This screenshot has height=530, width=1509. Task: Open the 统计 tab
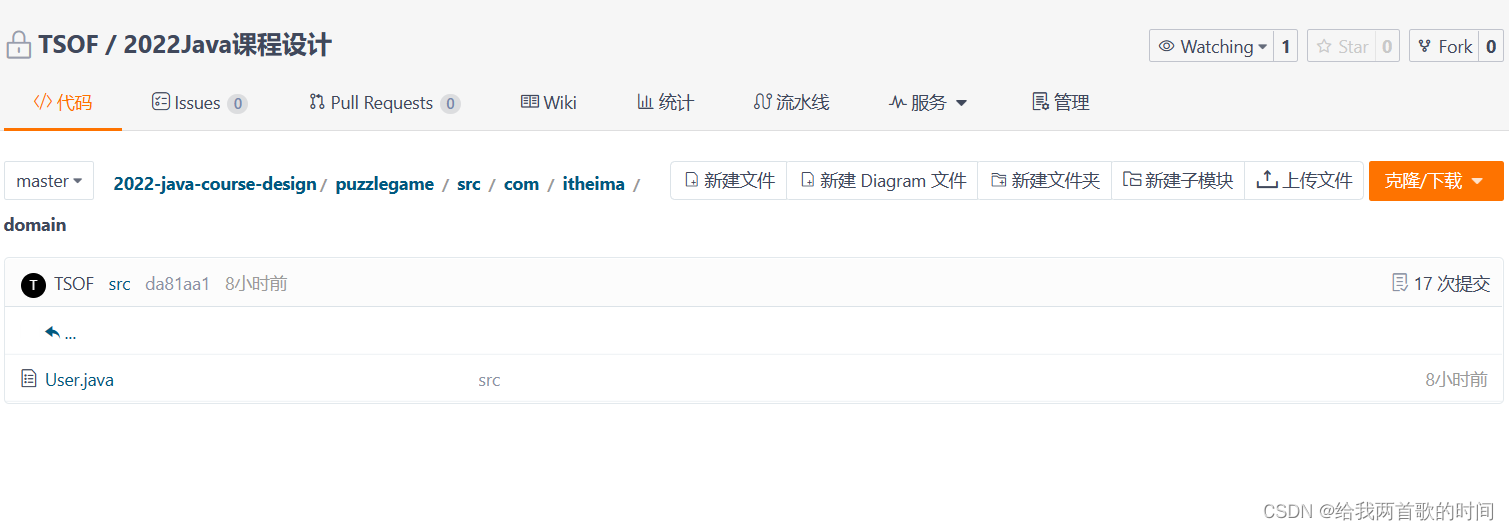coord(665,102)
